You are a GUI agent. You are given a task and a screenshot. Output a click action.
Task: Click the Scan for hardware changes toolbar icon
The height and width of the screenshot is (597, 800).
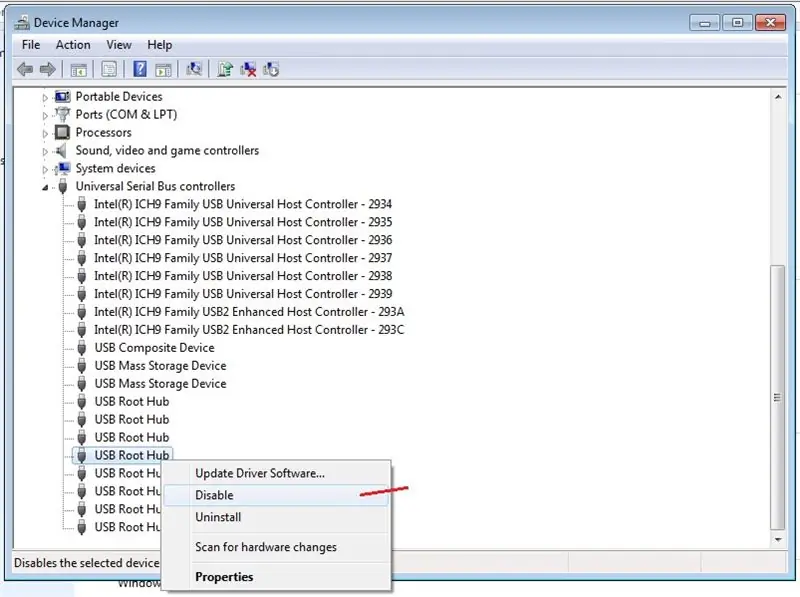pyautogui.click(x=194, y=69)
